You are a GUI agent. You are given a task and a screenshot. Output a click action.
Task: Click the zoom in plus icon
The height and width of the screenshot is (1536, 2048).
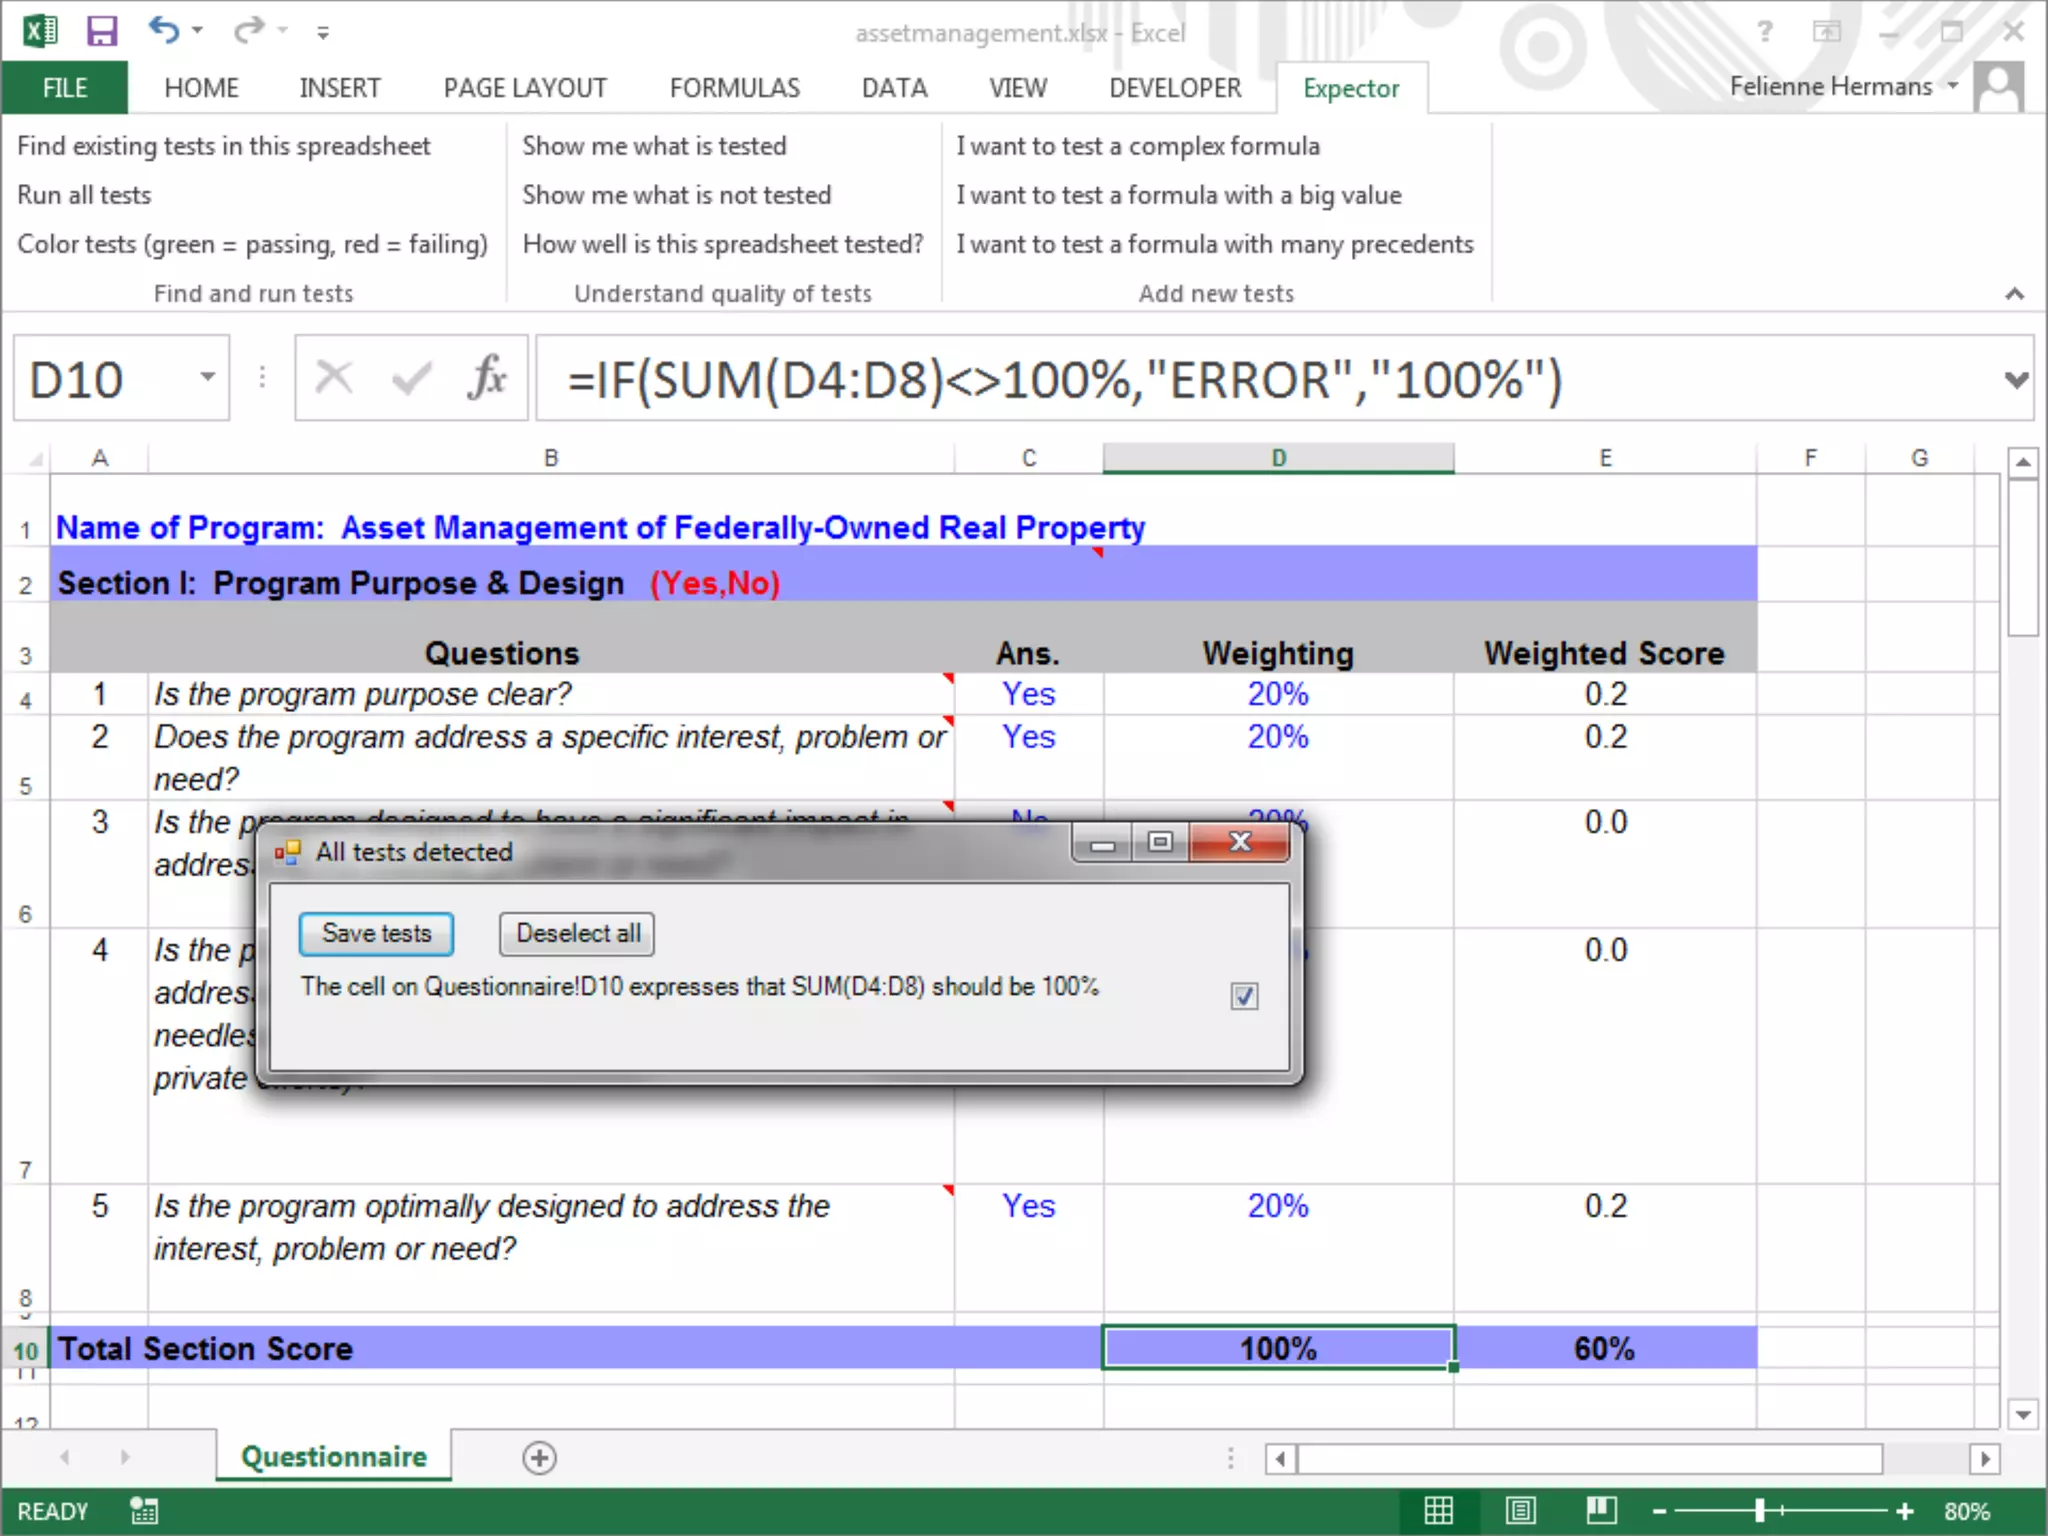click(x=1905, y=1511)
